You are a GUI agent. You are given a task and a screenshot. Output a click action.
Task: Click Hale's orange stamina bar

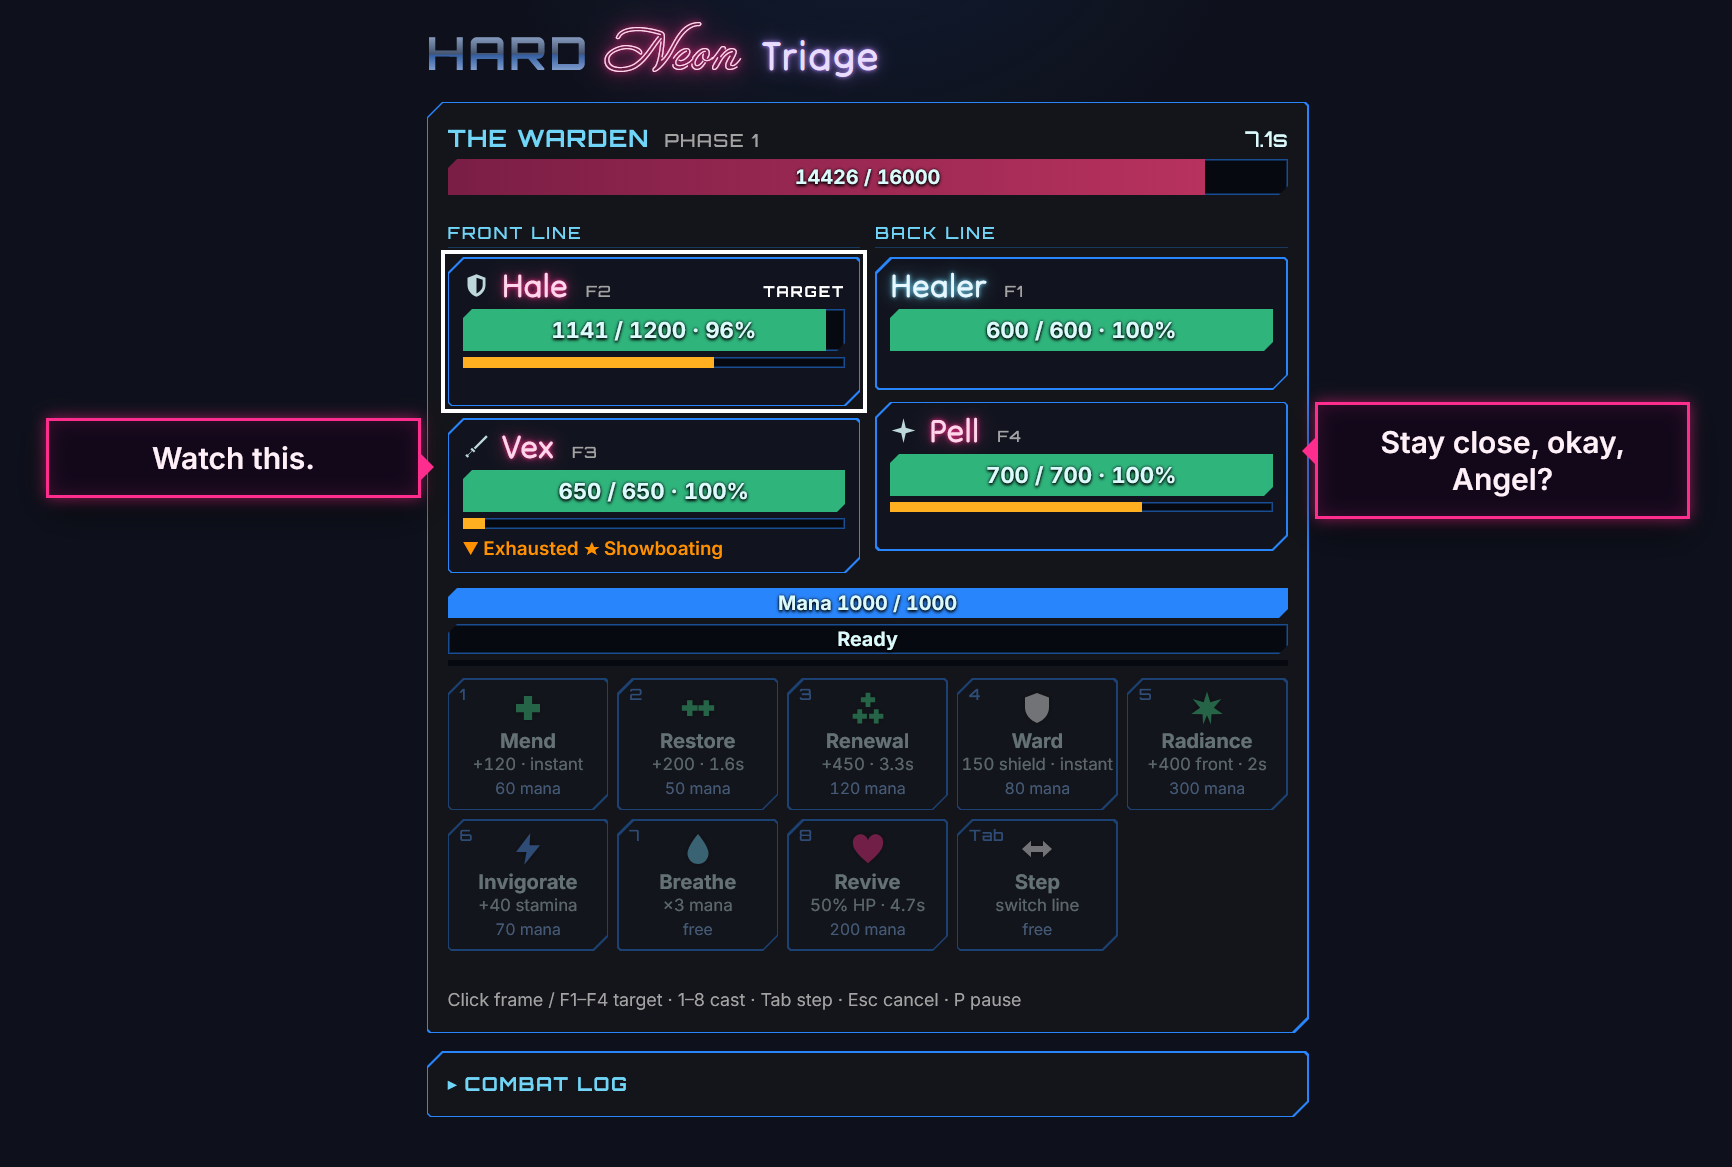tap(654, 363)
